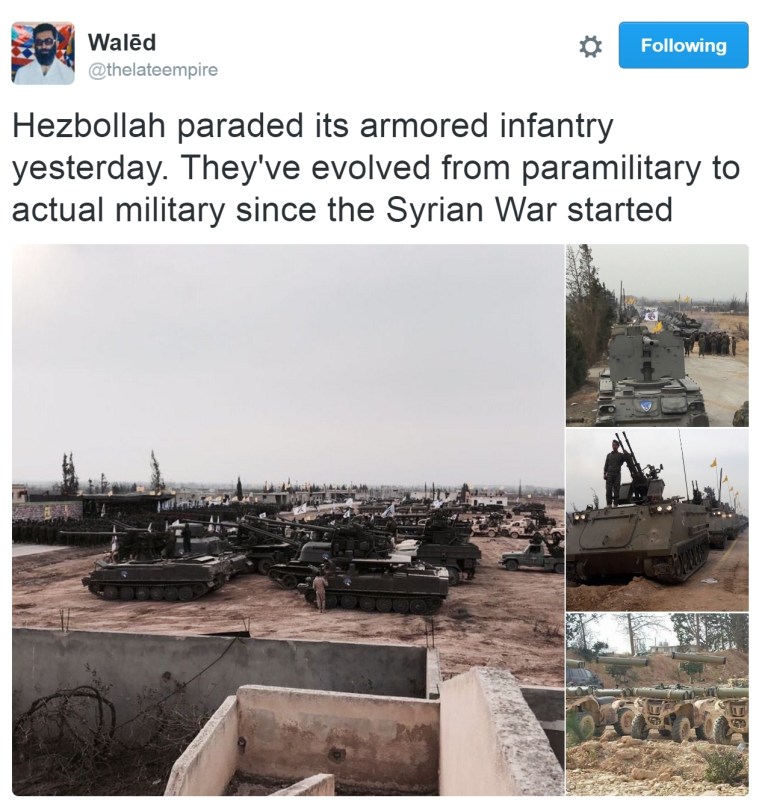This screenshot has width=762, height=810.
Task: View the top-right photo of the vehicle column
Action: [x=657, y=335]
